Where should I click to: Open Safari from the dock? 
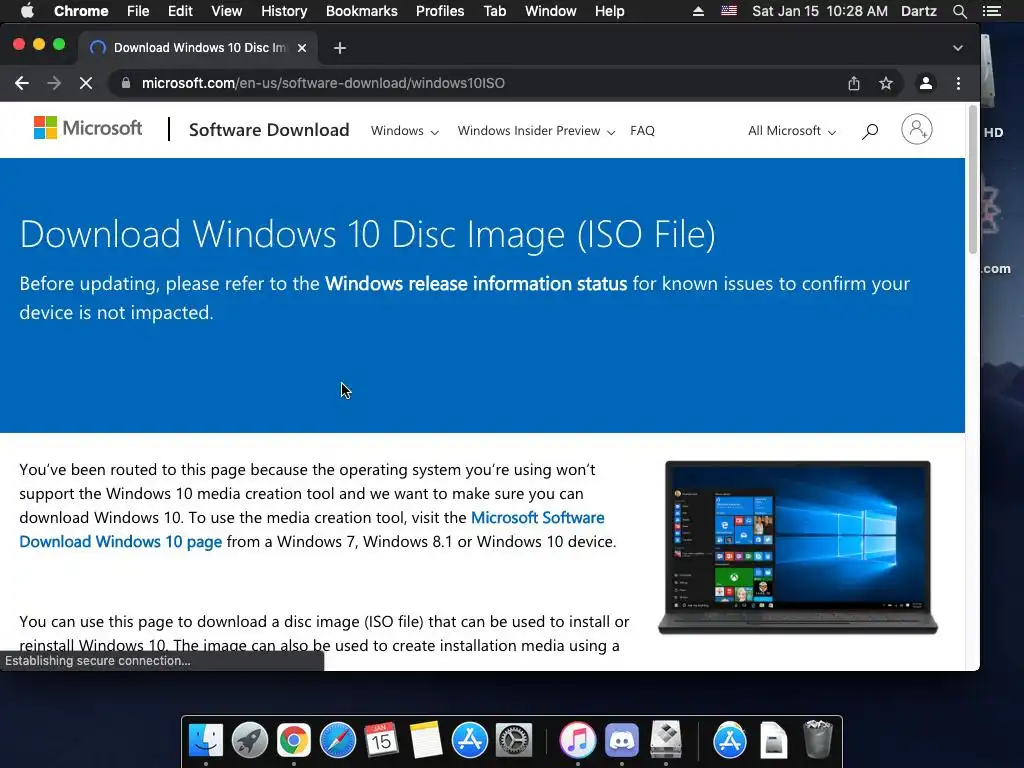click(x=338, y=740)
